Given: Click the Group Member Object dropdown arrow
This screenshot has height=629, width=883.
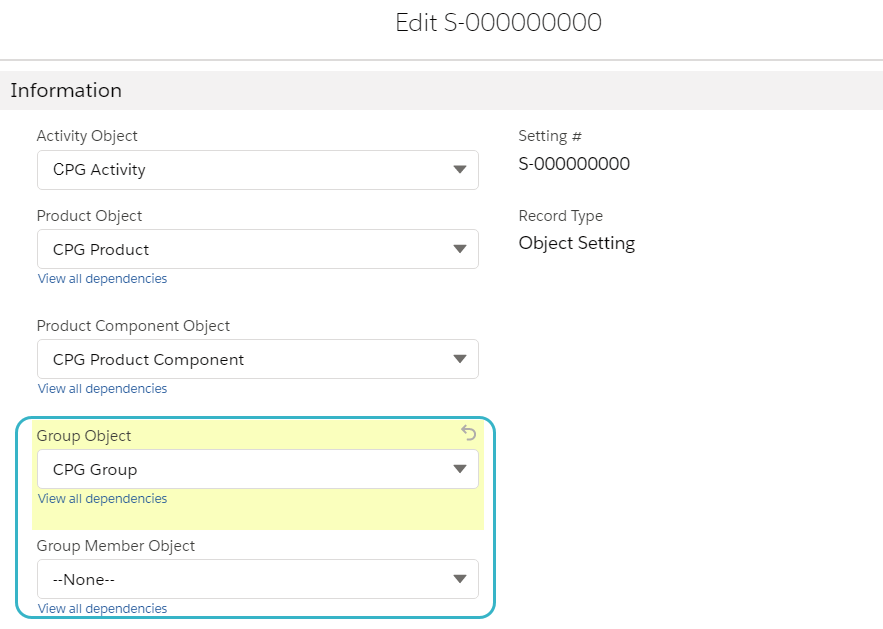Looking at the screenshot, I should (459, 579).
